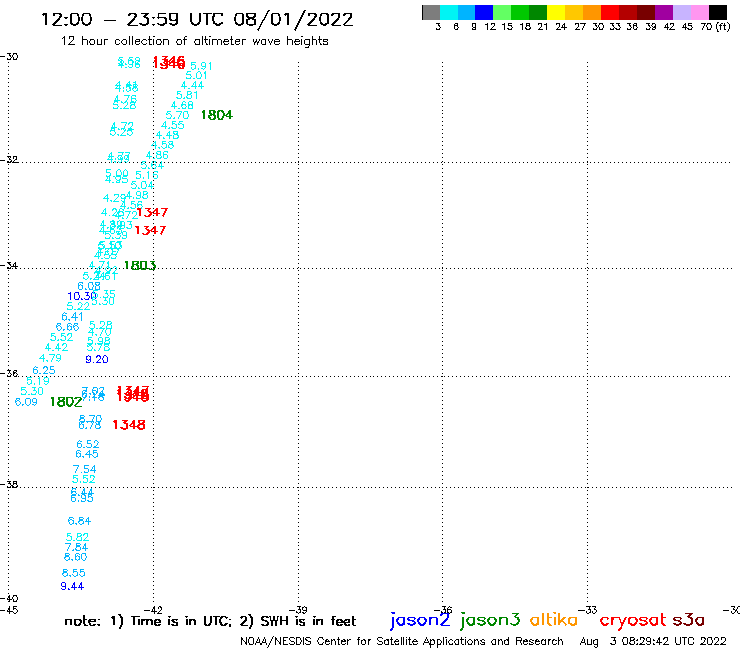Select the green 1802 time label

click(x=66, y=402)
